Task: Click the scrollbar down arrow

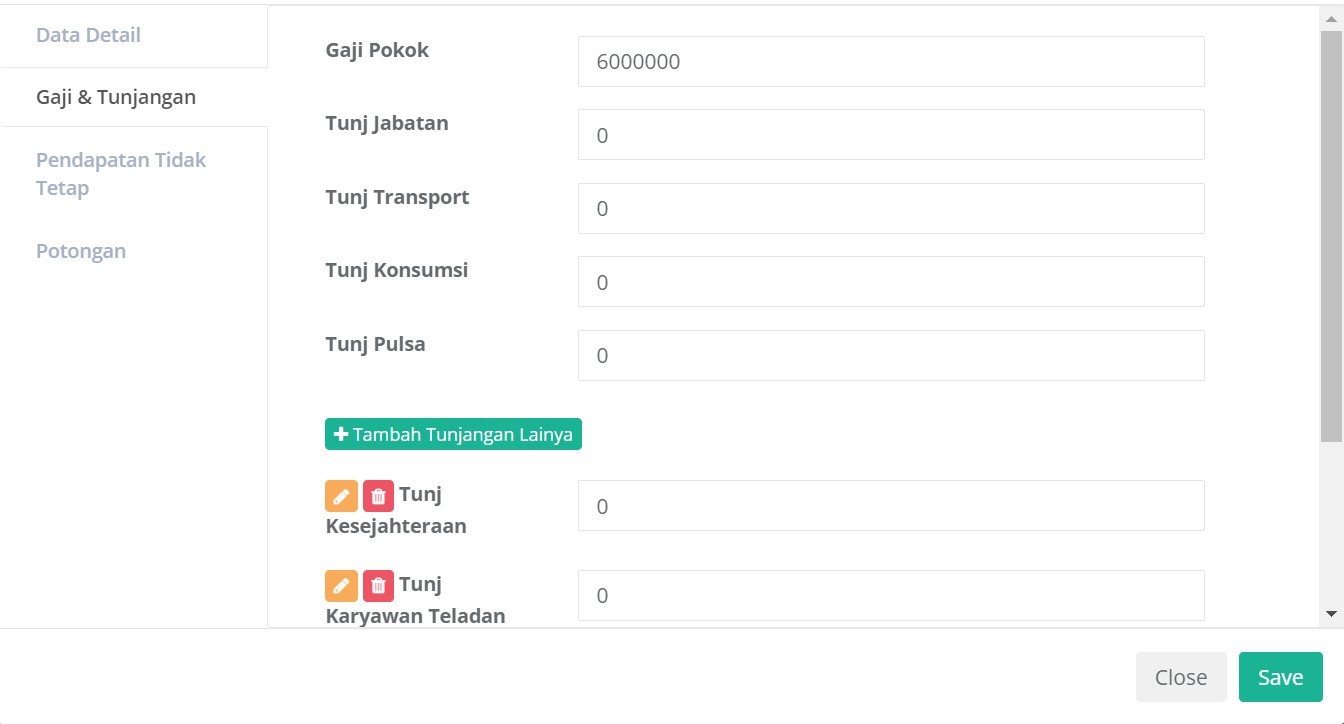Action: (1331, 613)
